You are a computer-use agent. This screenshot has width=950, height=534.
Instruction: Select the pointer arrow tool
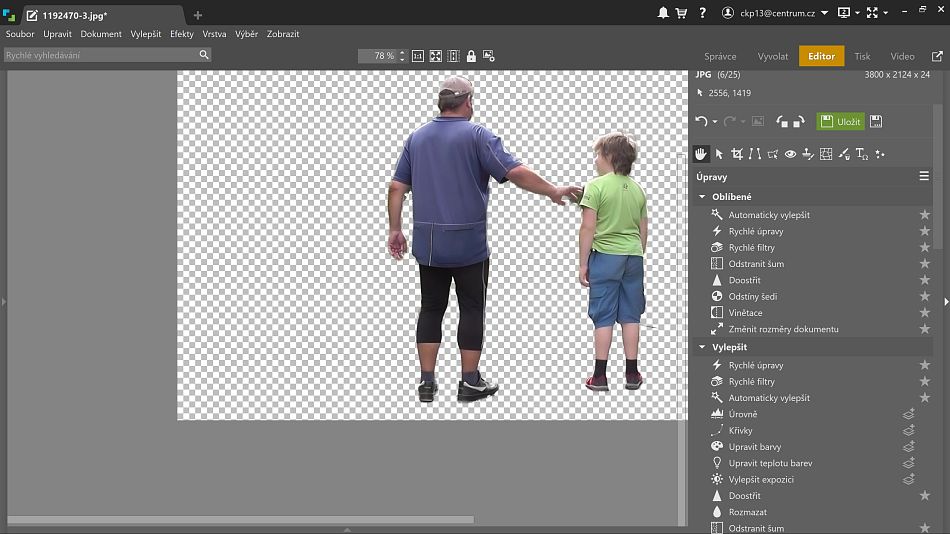(719, 154)
